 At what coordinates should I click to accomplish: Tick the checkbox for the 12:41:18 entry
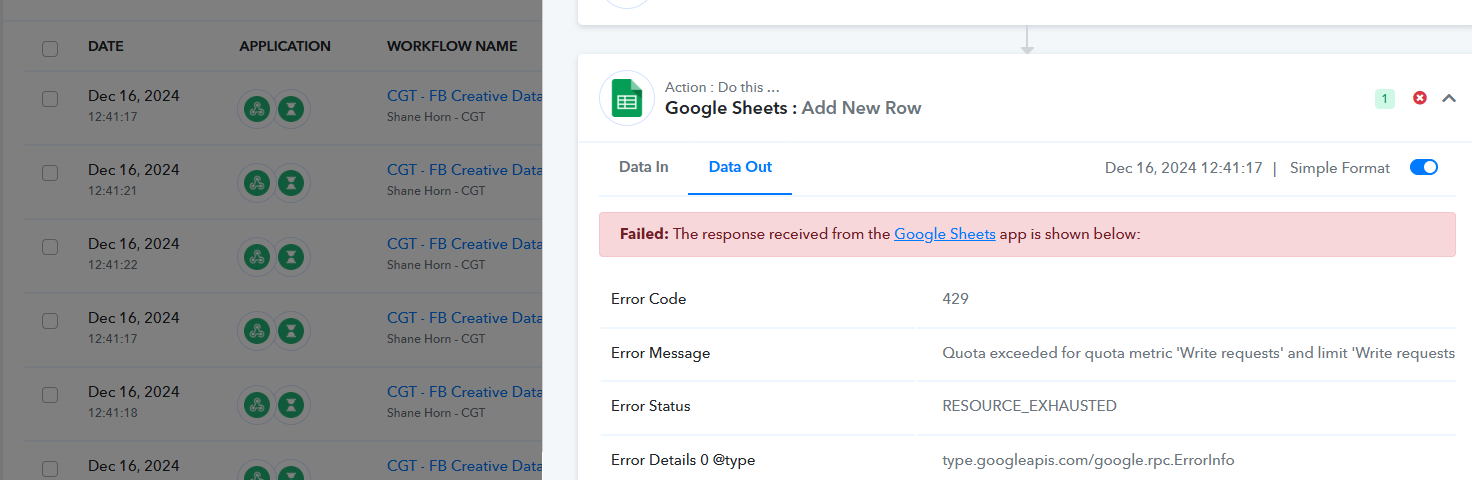[x=50, y=395]
